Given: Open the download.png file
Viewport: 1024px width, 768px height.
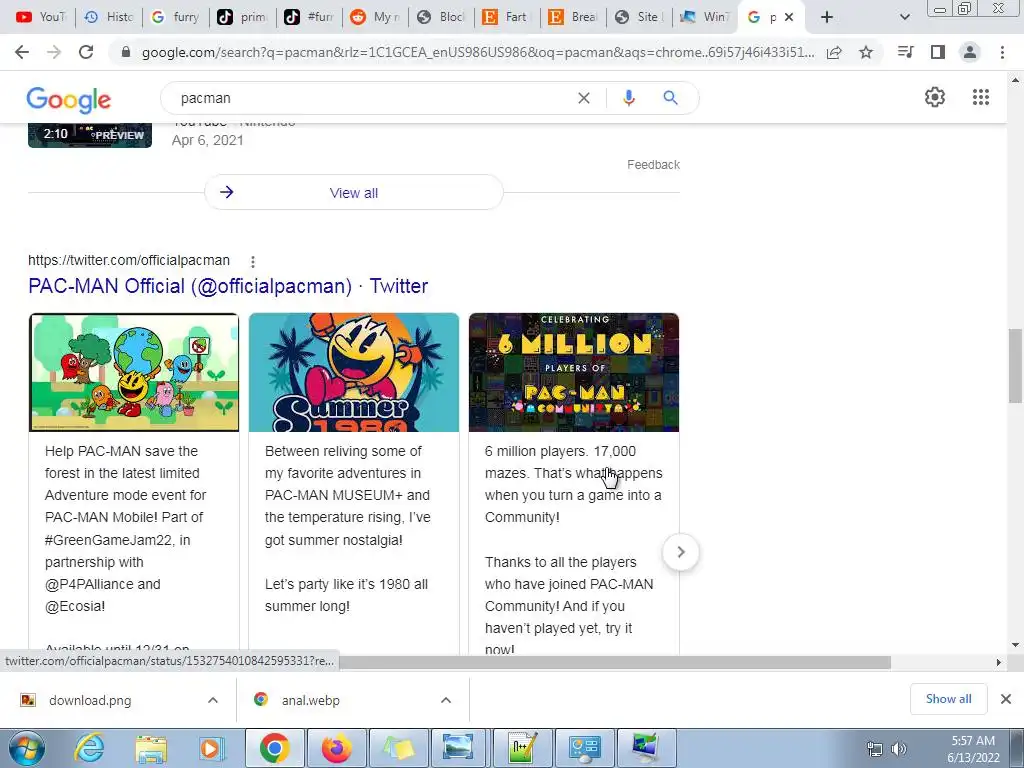Looking at the screenshot, I should point(90,700).
